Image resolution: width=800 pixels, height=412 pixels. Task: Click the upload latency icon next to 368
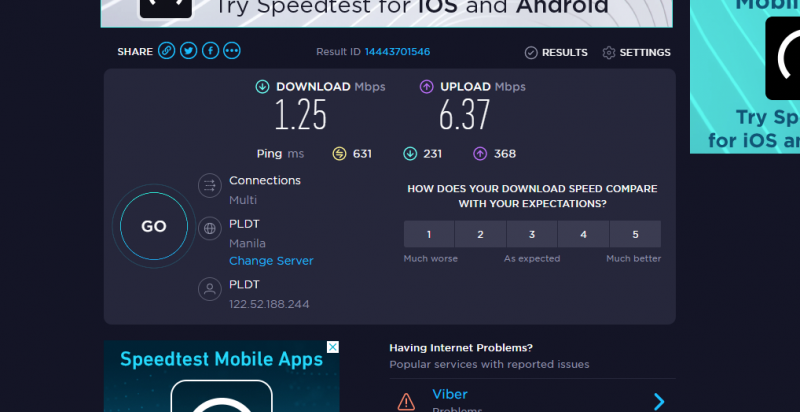pos(480,153)
